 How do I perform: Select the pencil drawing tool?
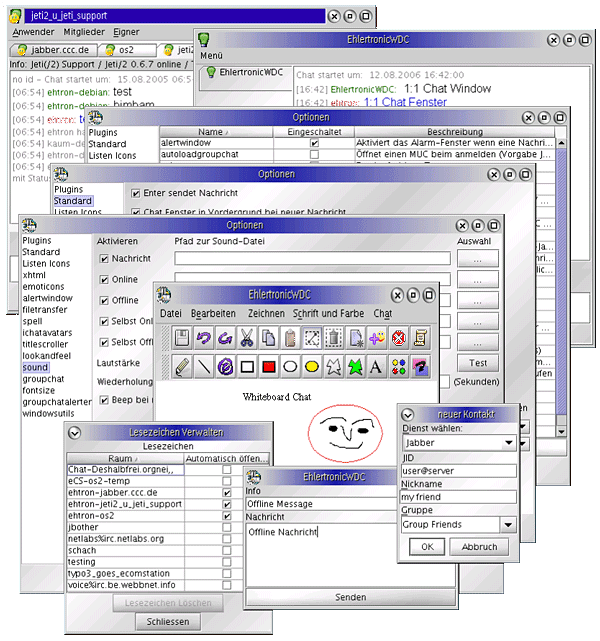tap(182, 367)
